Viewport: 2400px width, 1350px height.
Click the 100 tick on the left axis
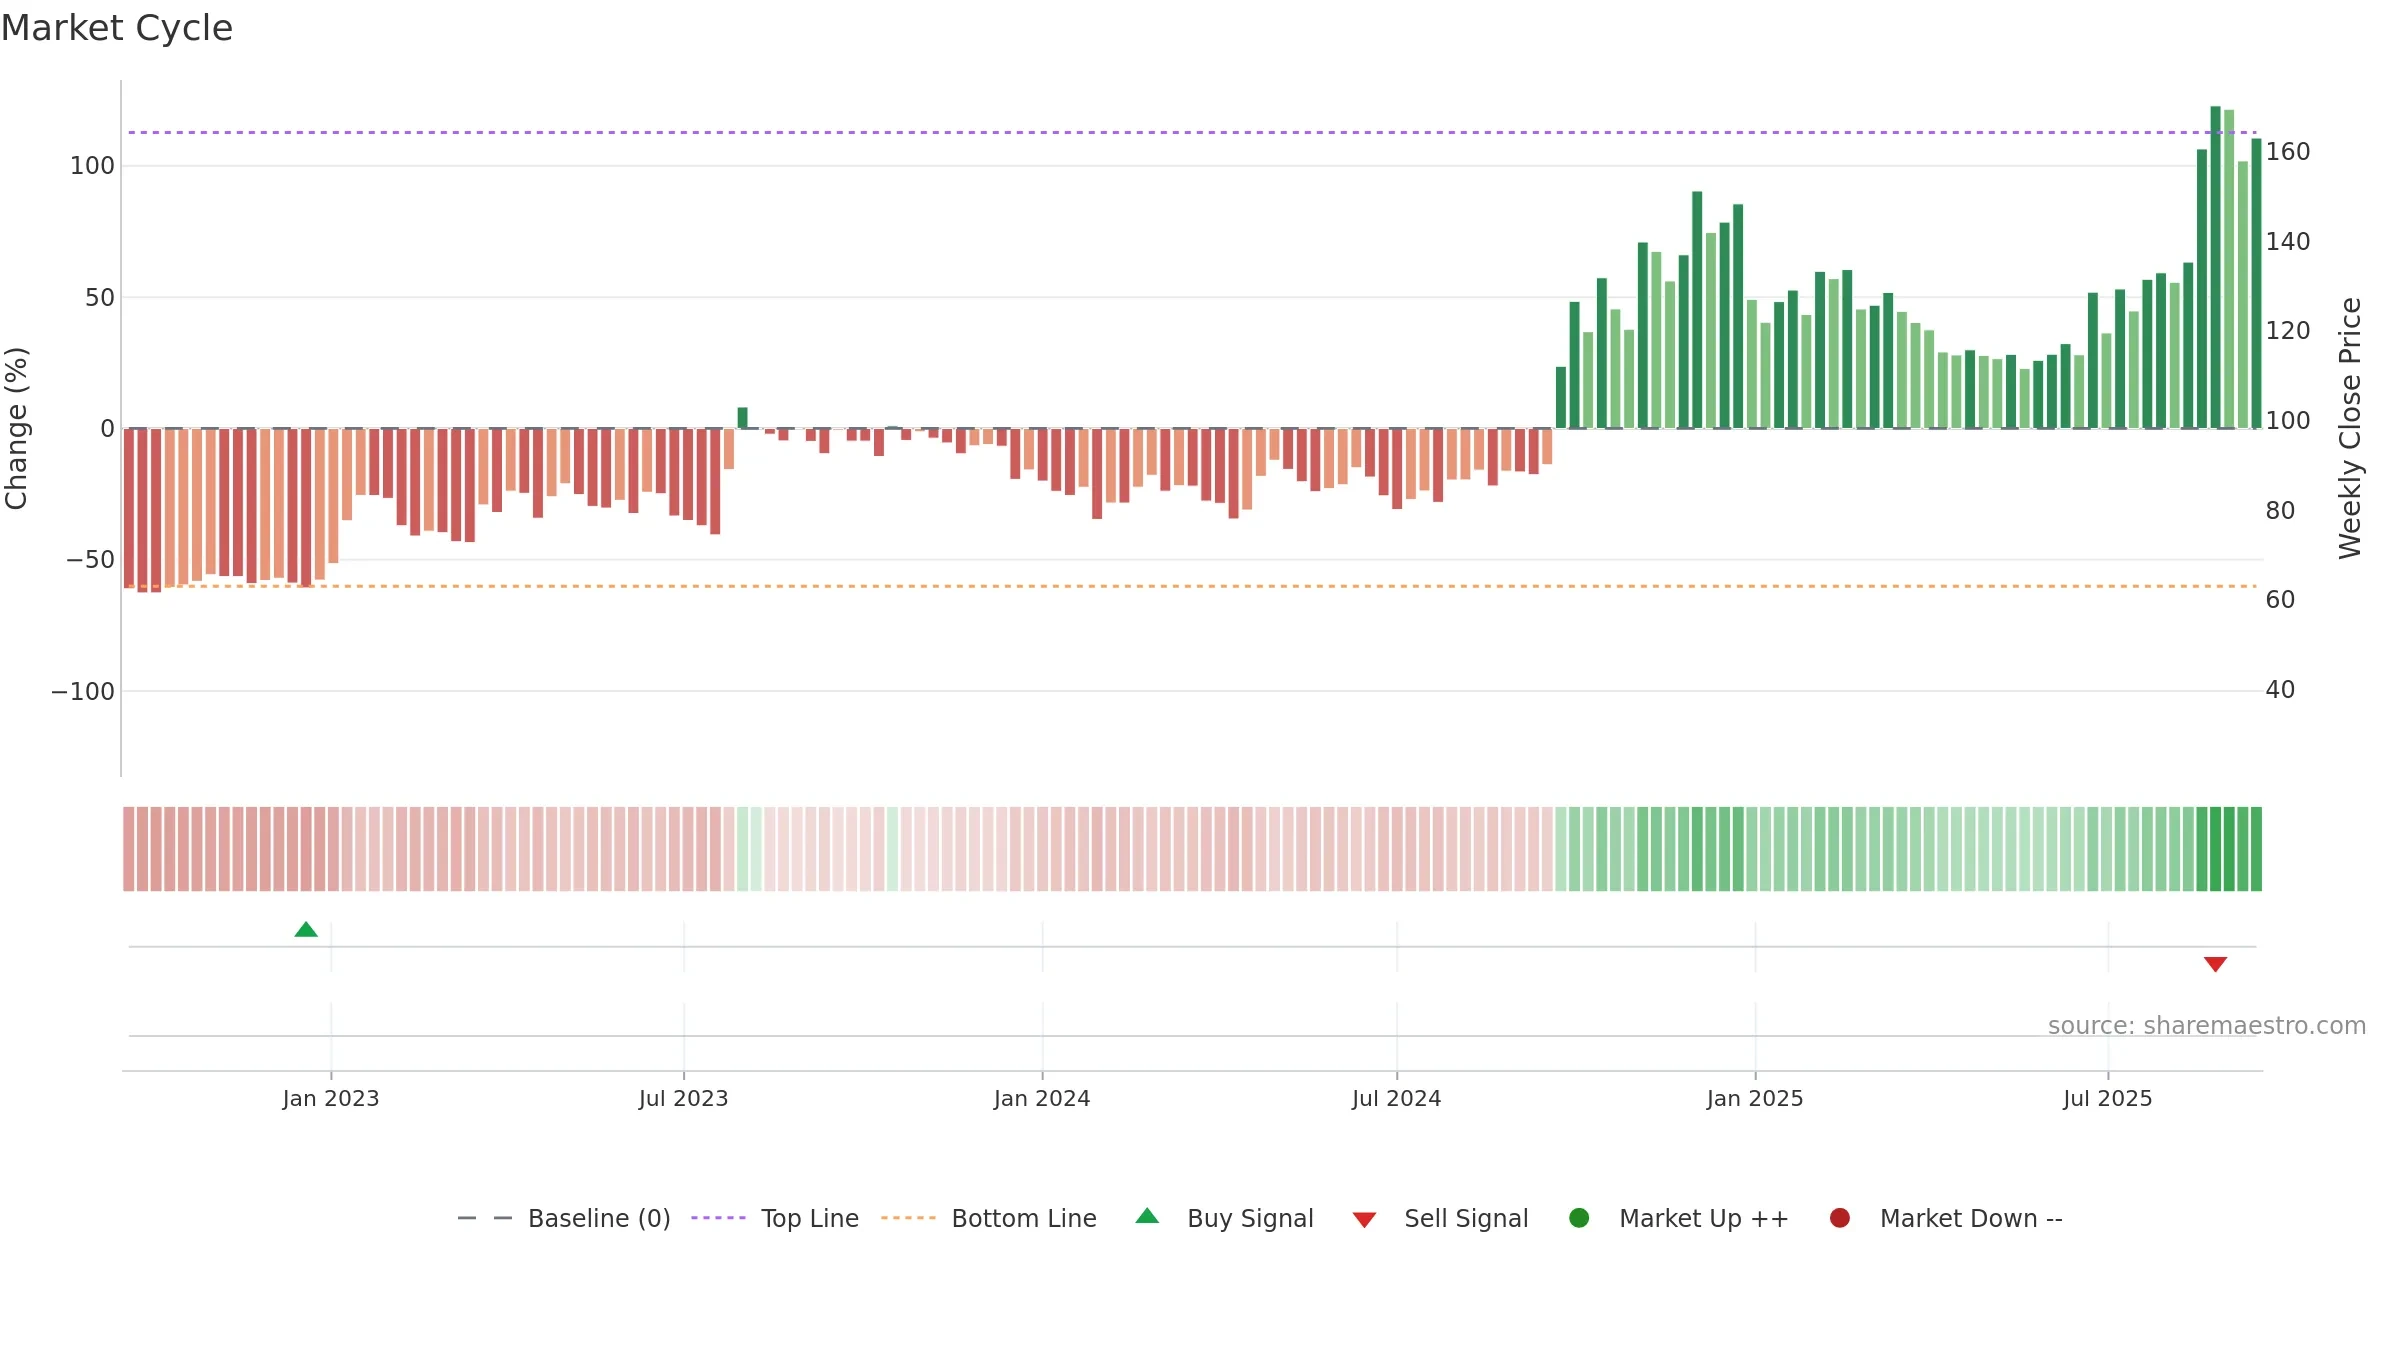coord(92,166)
